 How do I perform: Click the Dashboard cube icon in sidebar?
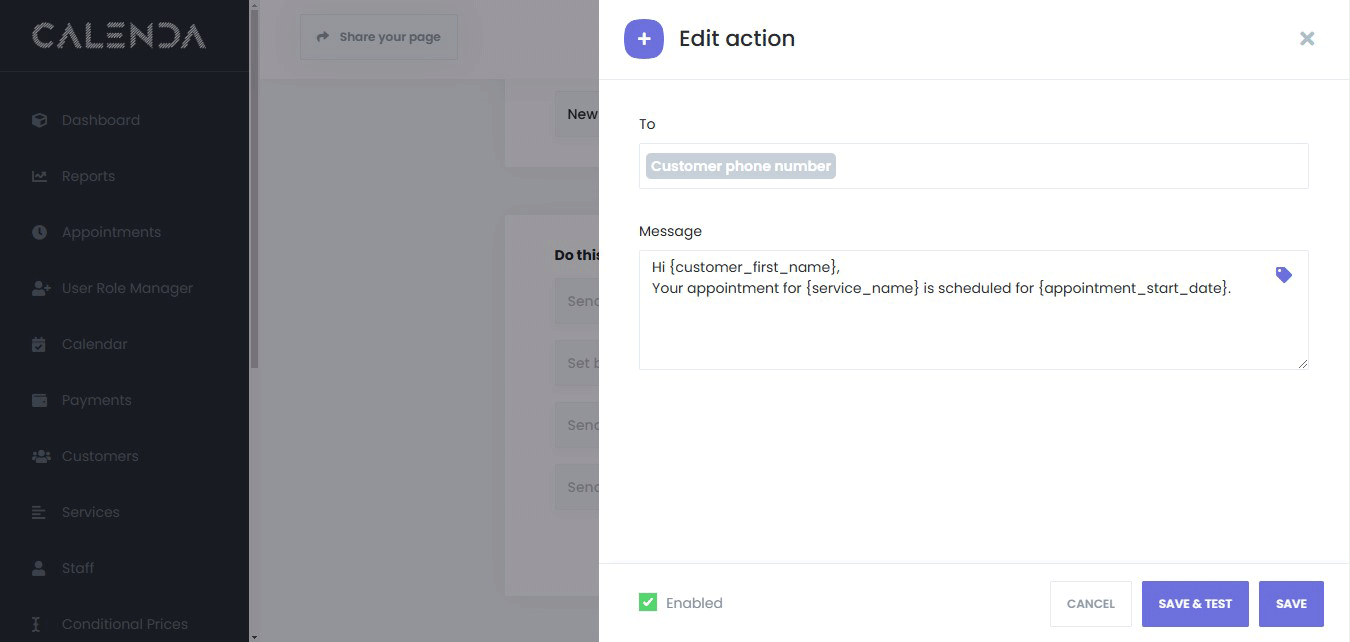pyautogui.click(x=40, y=120)
